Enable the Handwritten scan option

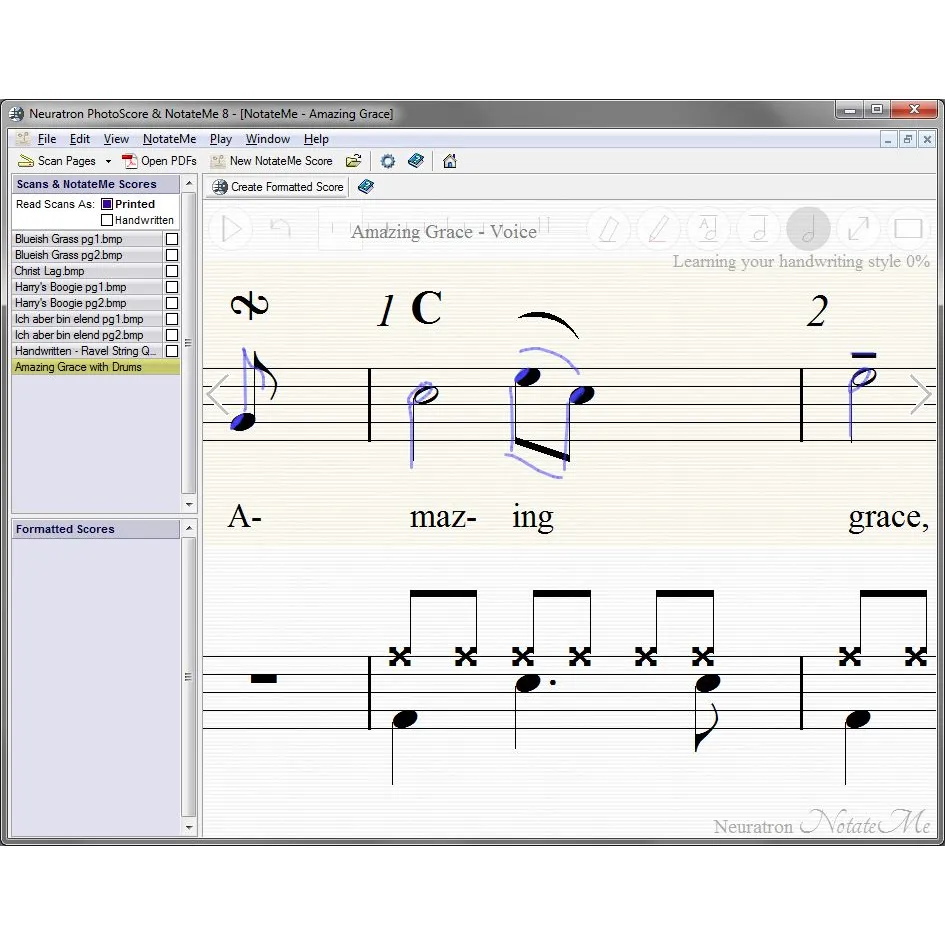pos(107,220)
